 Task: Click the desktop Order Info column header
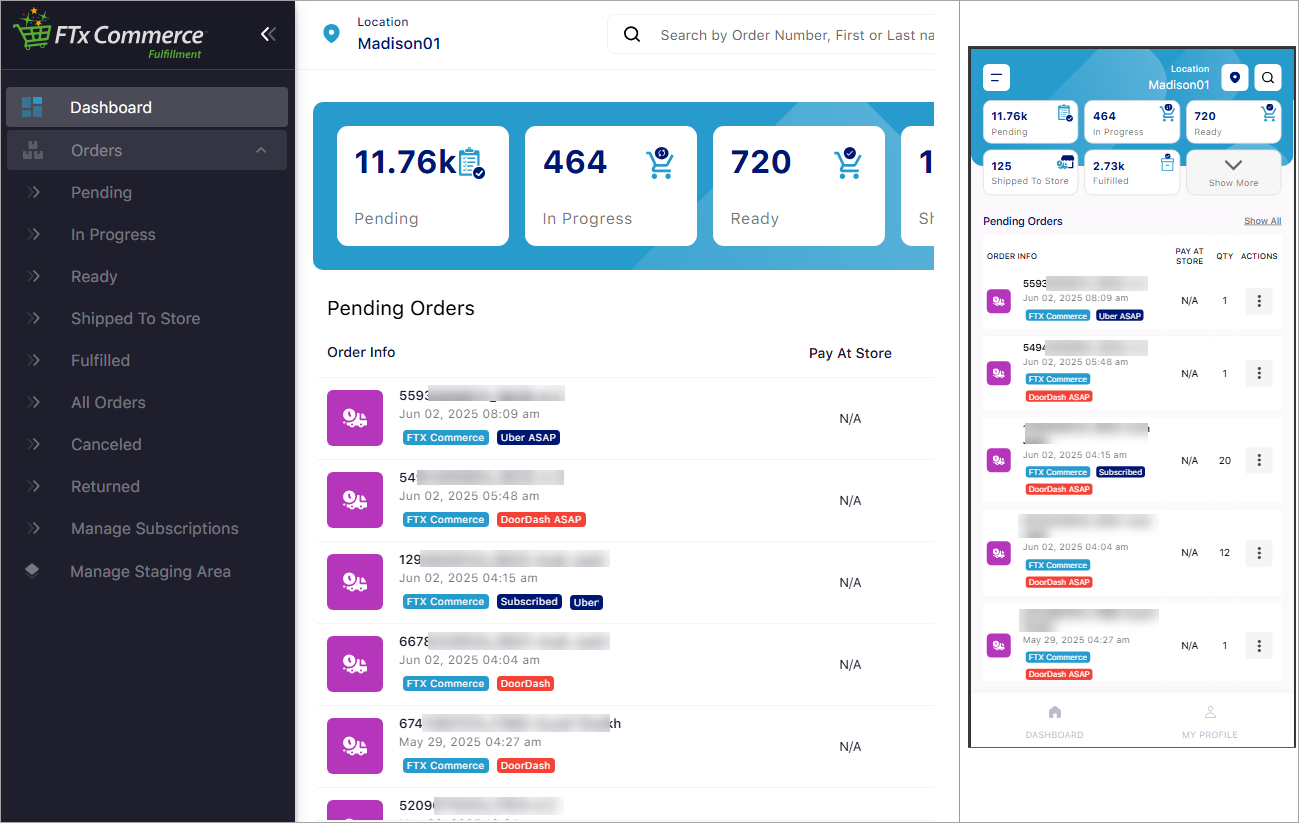[361, 352]
